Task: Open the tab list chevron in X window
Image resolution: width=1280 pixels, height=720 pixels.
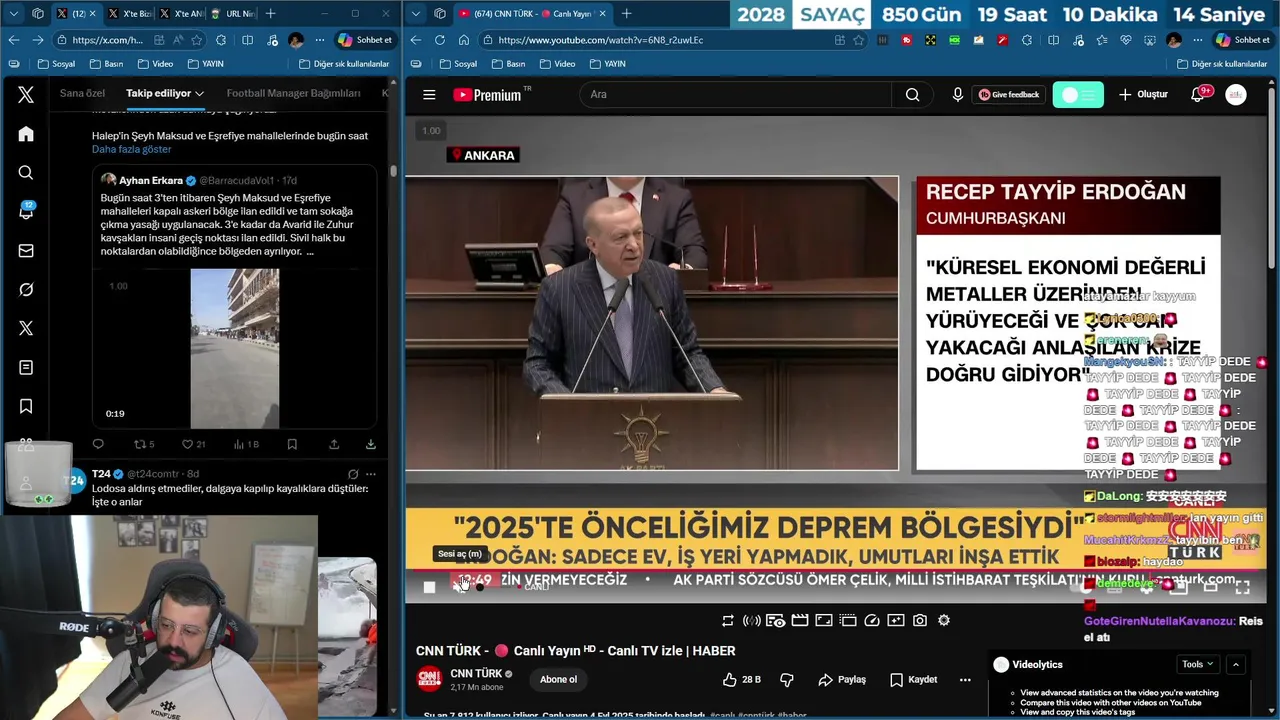Action: coord(12,13)
